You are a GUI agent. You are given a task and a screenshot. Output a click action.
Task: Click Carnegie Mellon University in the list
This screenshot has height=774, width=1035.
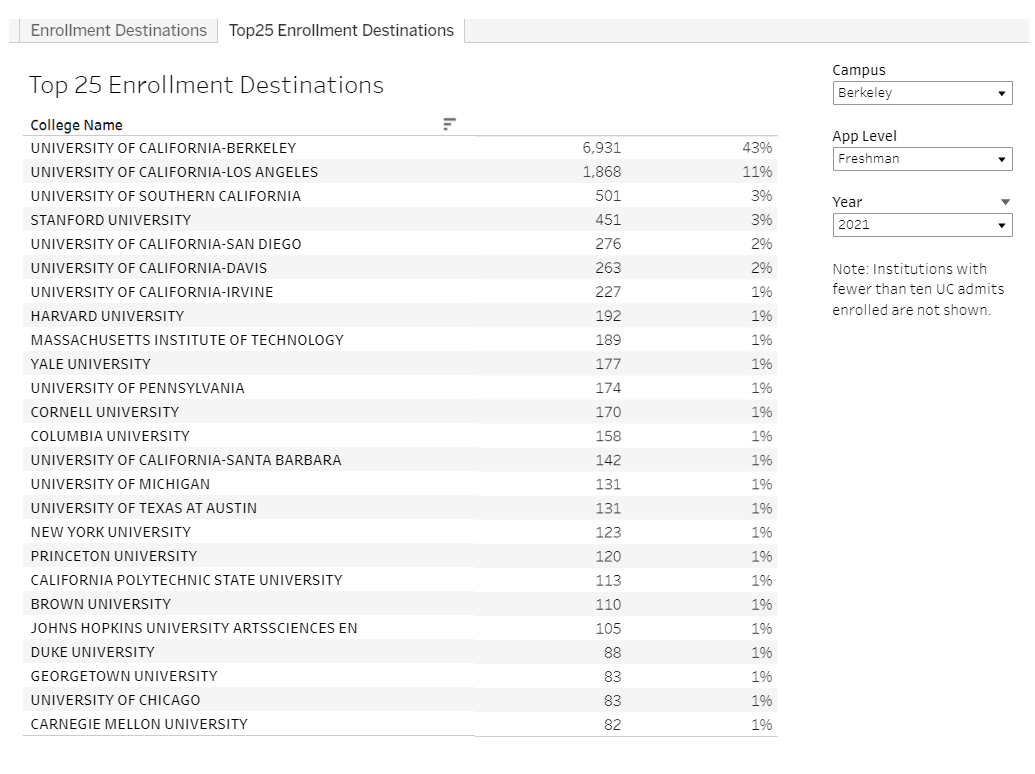[139, 724]
